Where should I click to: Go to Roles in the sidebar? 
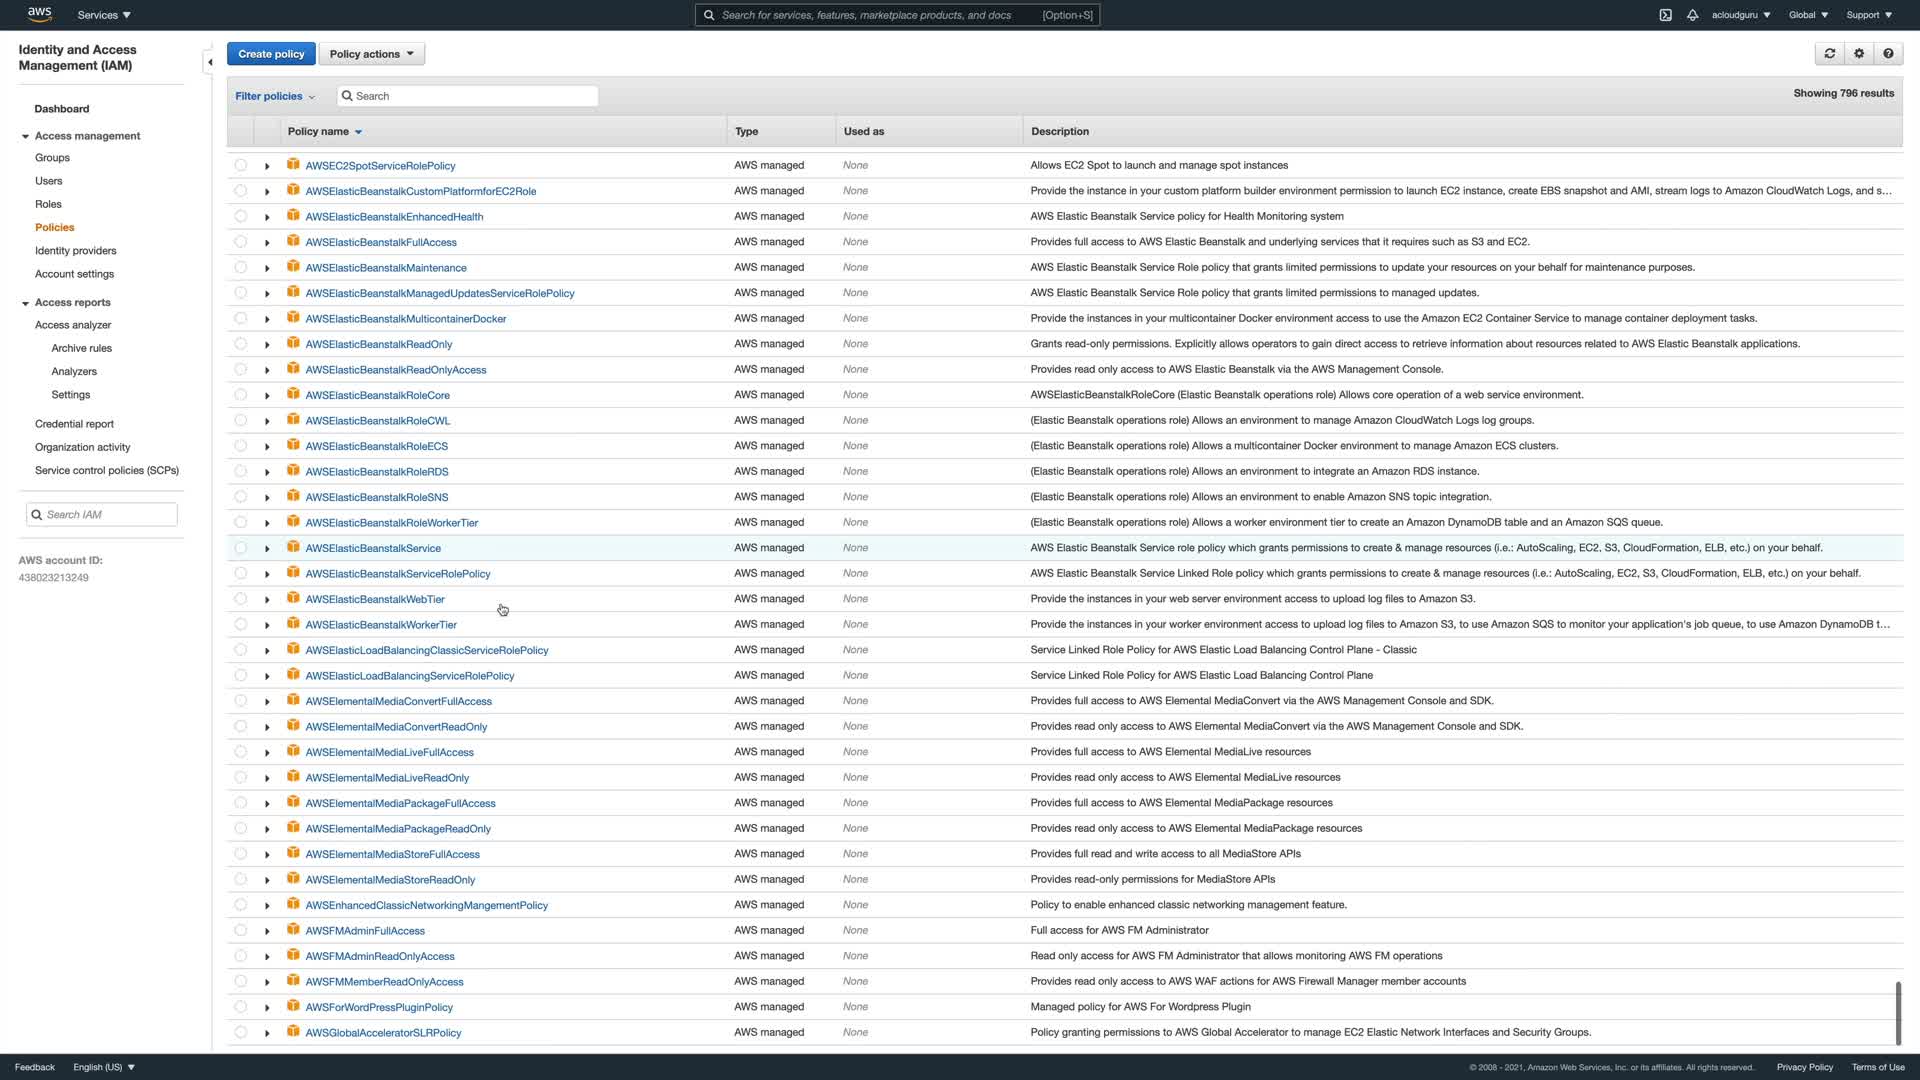[48, 204]
